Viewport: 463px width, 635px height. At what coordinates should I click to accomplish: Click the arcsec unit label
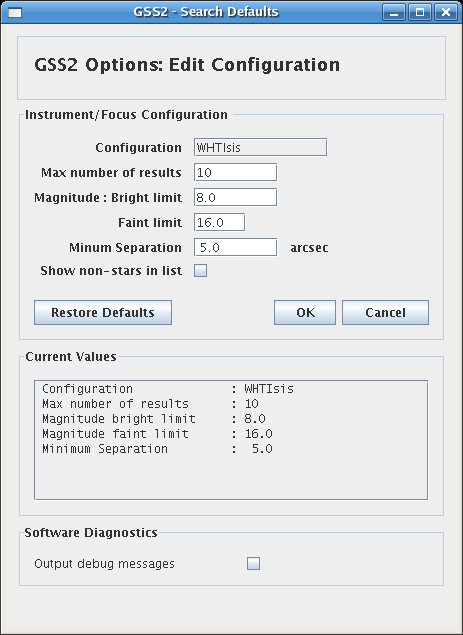(309, 248)
